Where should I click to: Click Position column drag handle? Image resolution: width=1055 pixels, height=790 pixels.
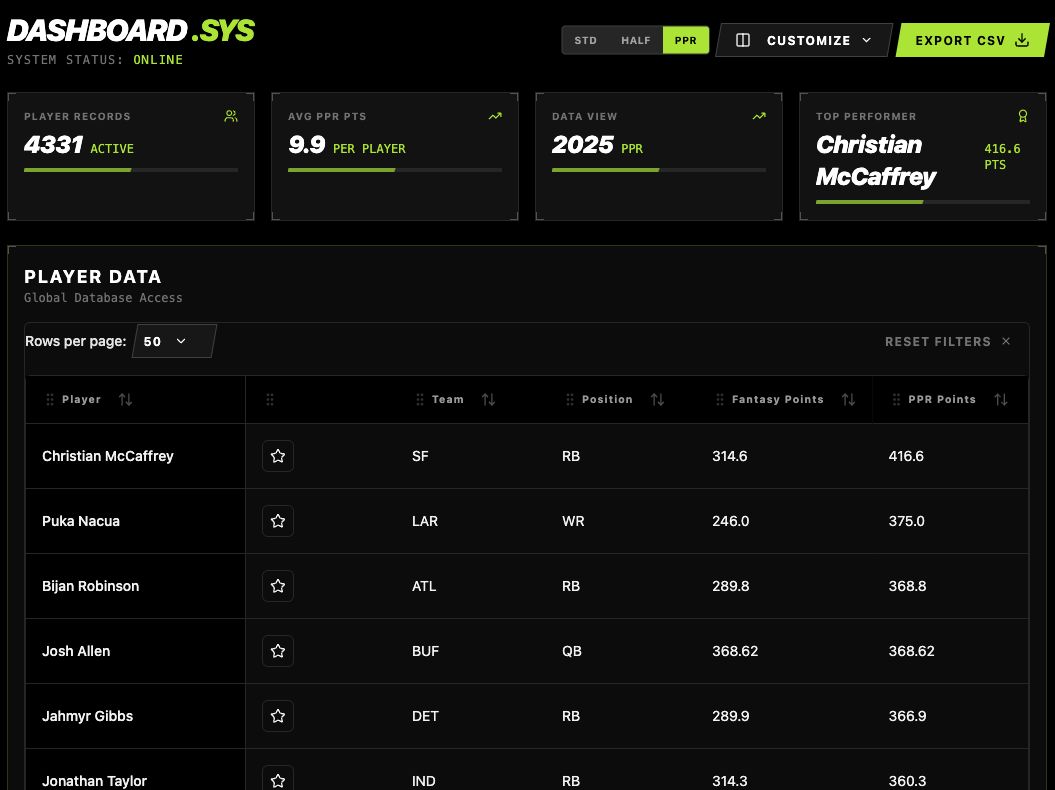[570, 400]
